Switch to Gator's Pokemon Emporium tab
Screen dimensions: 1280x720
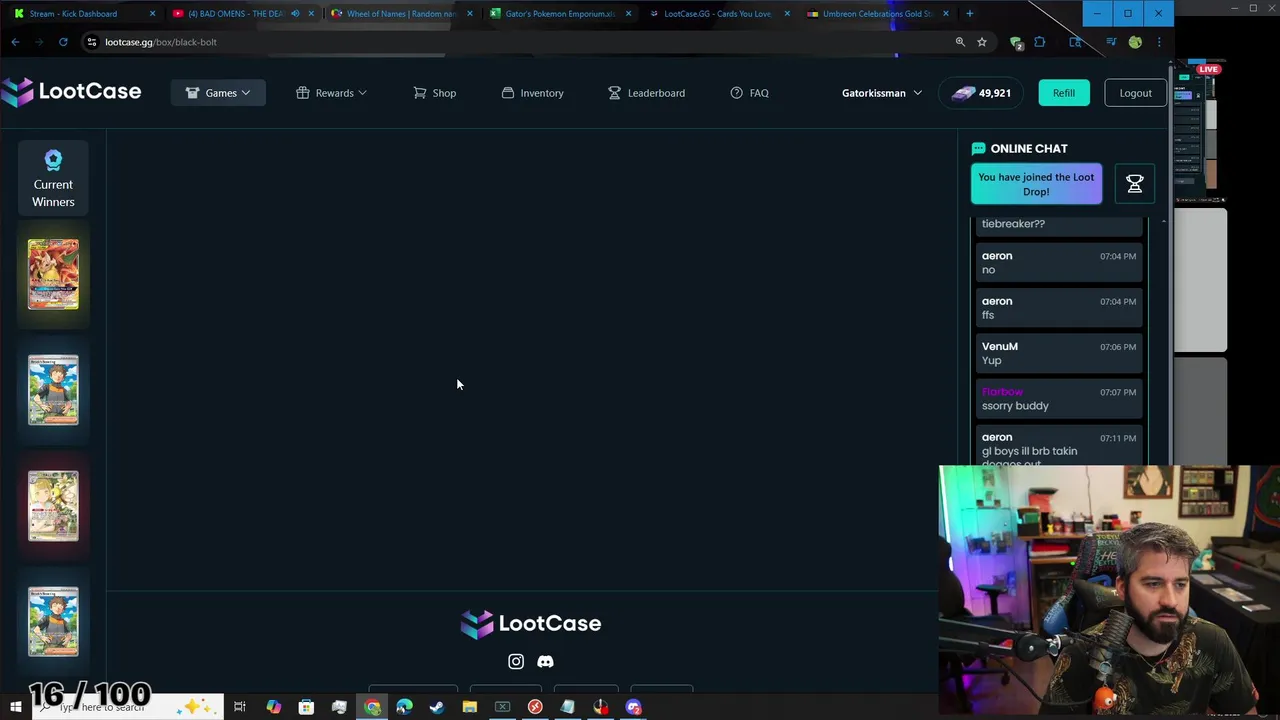coord(560,14)
